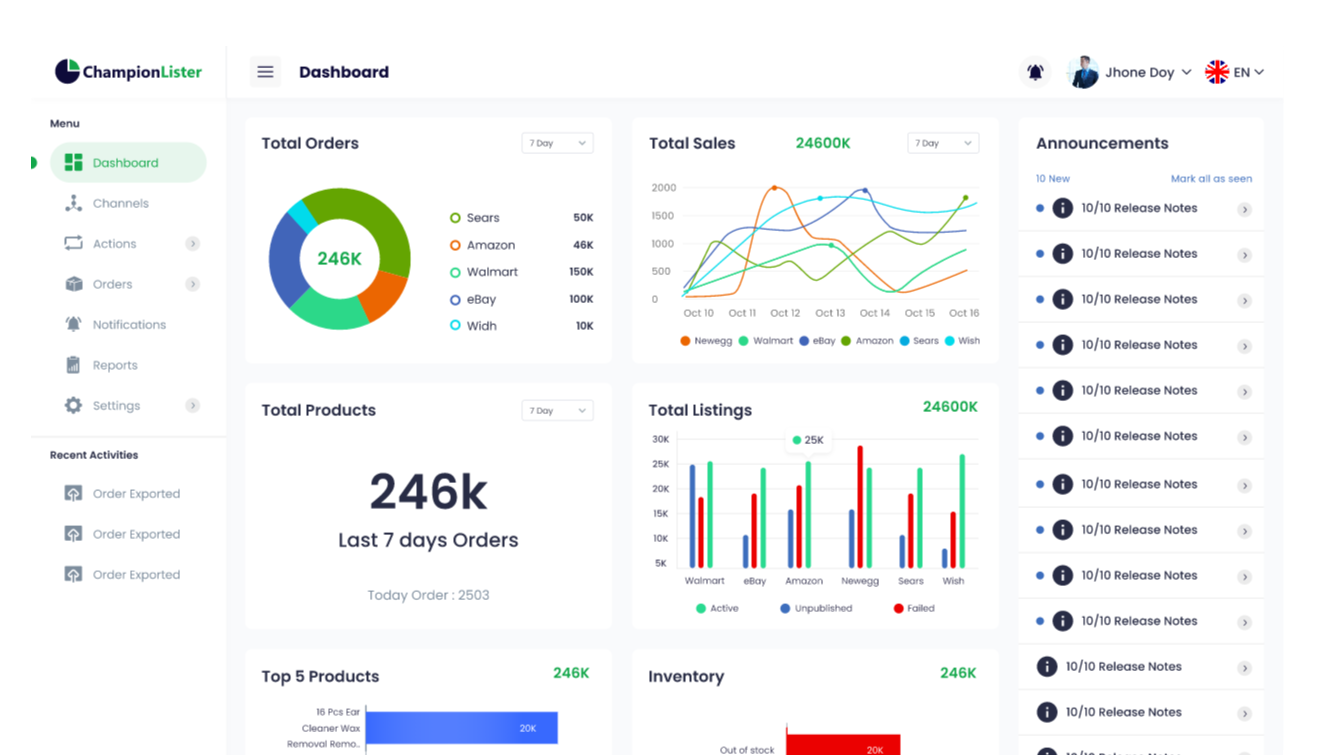The height and width of the screenshot is (755, 1329).
Task: Toggle the hamburger menu button
Action: [265, 72]
